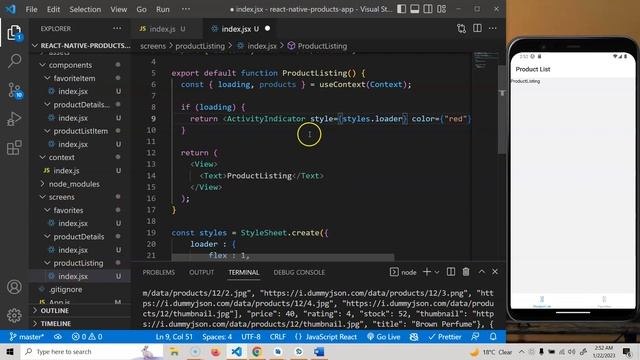Select the index.jsx editor tab
Image resolution: width=640 pixels, height=360 pixels.
[x=240, y=29]
